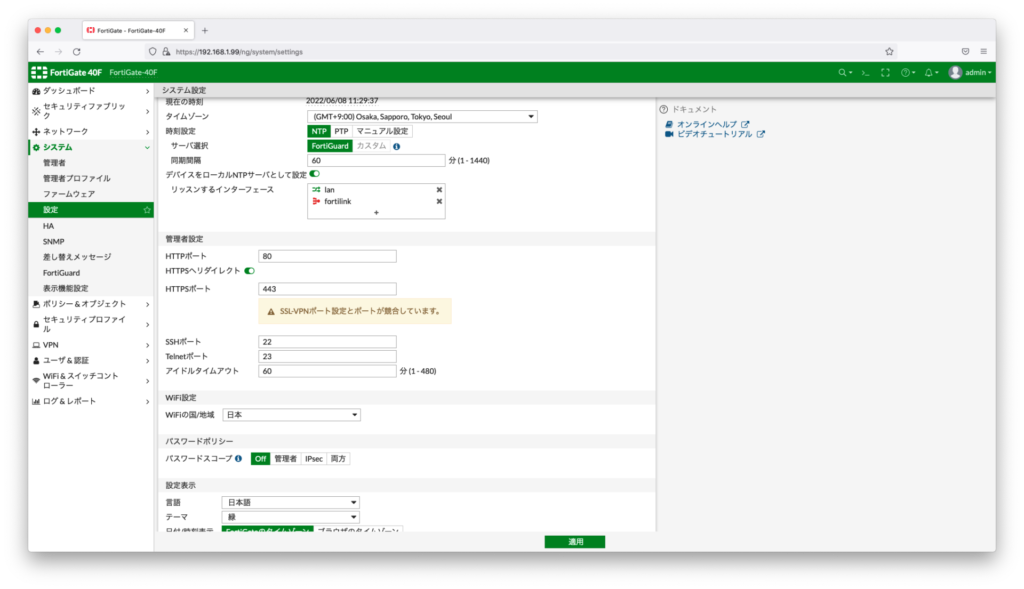Click the HTTPSポート input field
Viewport: 1024px width, 589px height.
click(327, 289)
